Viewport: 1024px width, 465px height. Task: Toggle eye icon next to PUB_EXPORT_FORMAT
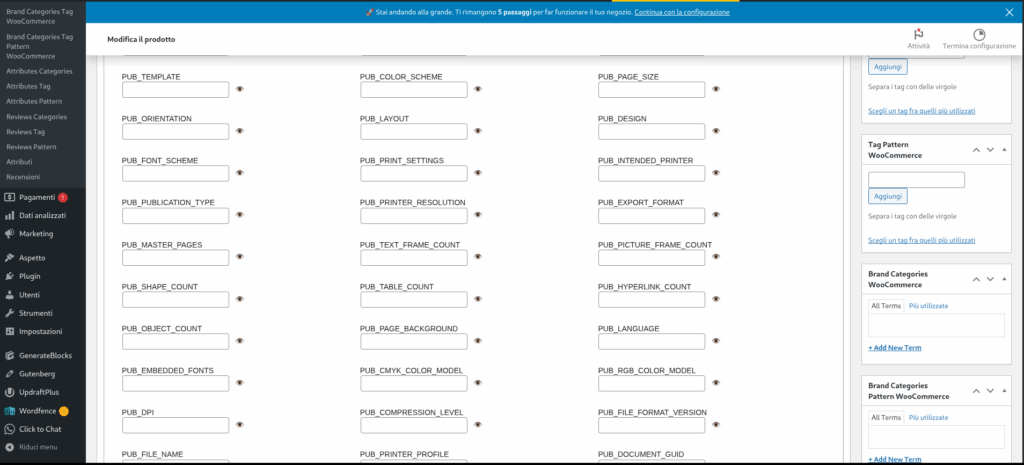(716, 215)
